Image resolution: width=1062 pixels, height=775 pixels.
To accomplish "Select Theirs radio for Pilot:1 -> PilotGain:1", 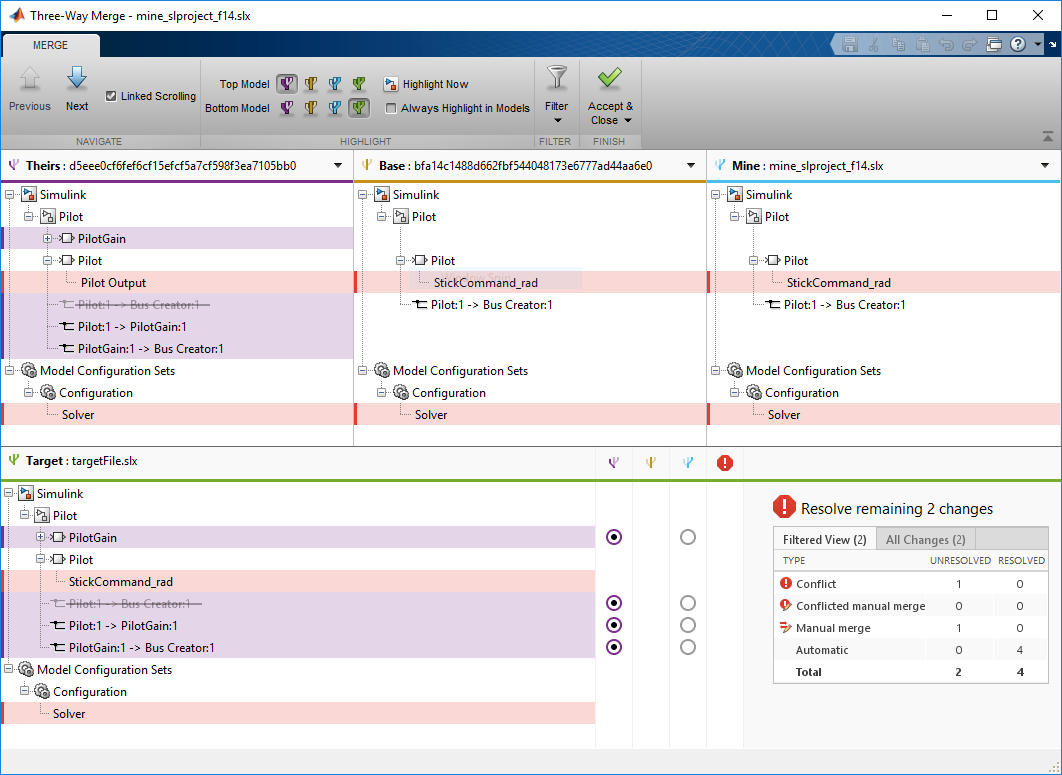I will [x=614, y=625].
